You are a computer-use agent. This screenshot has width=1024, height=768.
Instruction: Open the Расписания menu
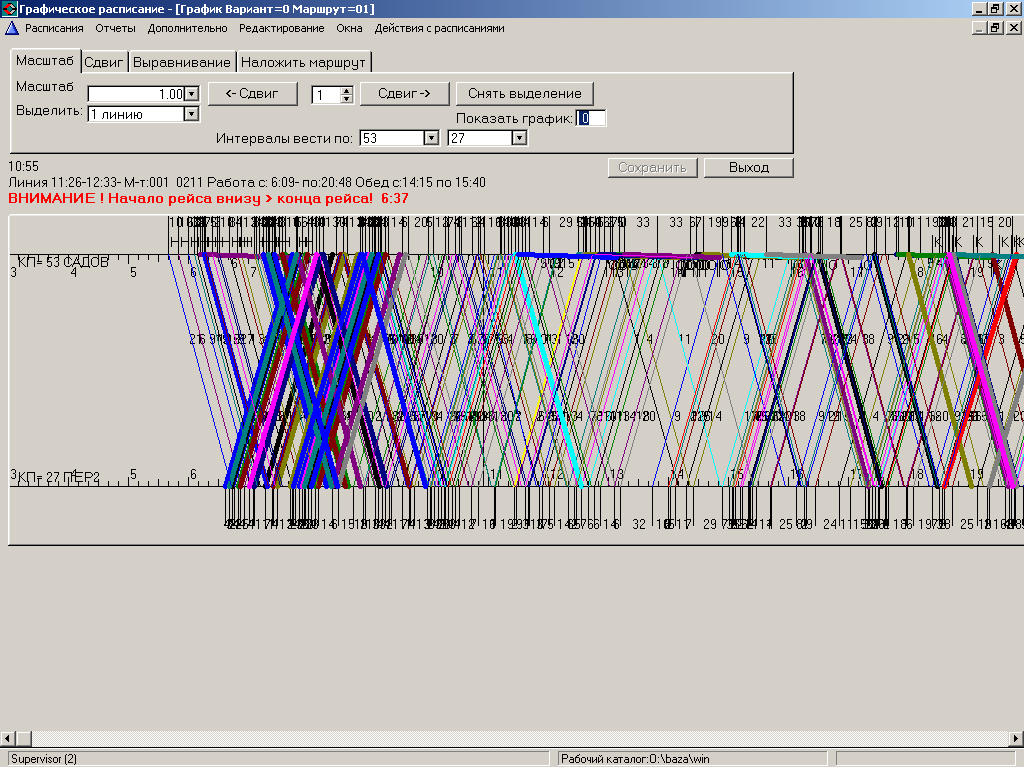point(54,28)
